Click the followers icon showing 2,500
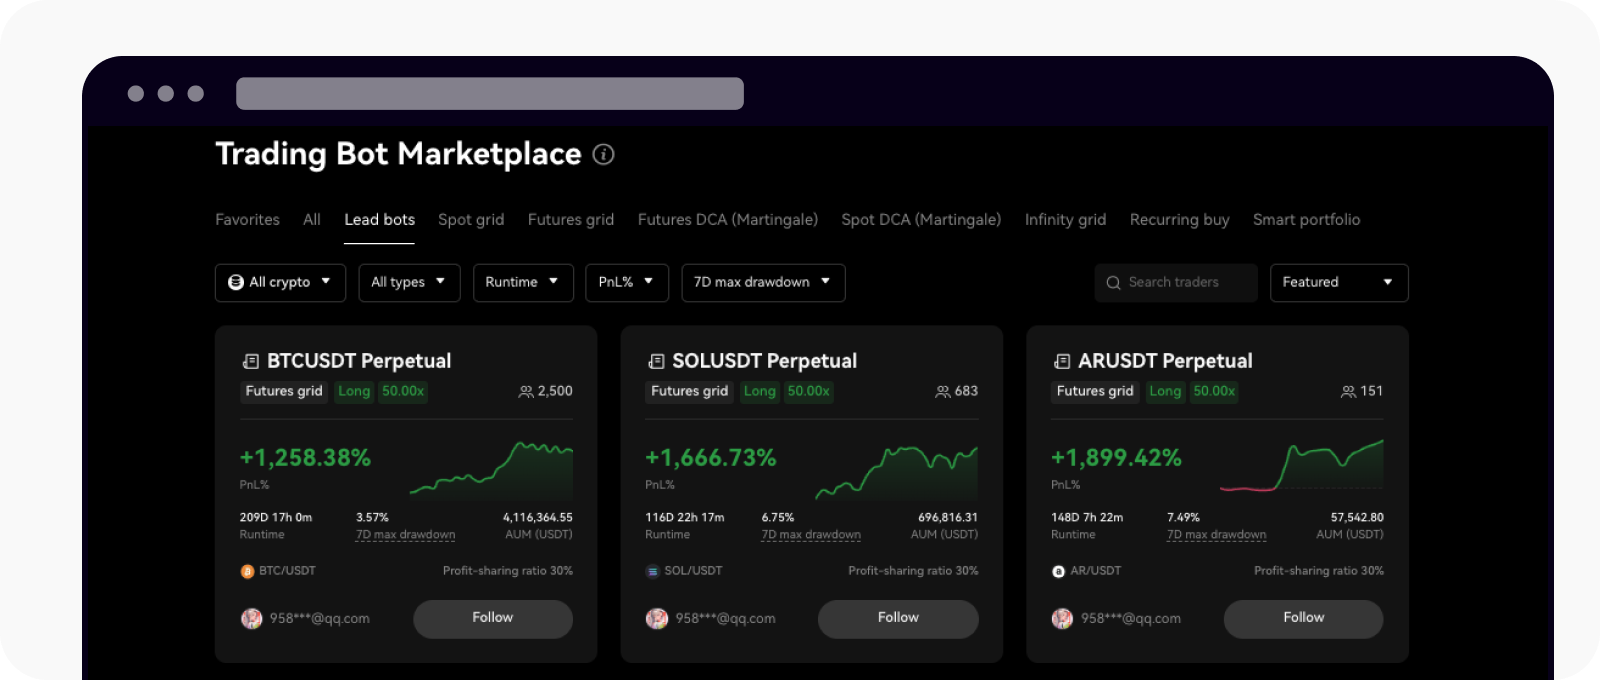Image resolution: width=1600 pixels, height=680 pixels. 526,392
